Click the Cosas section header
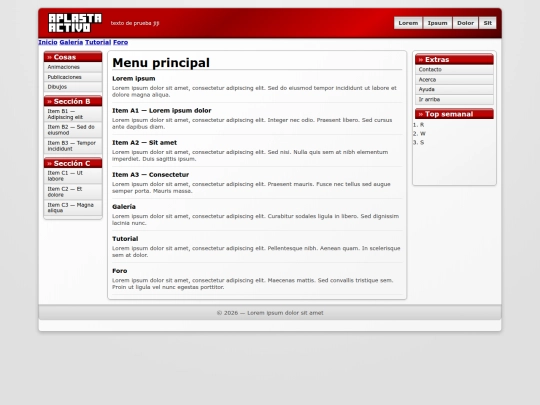This screenshot has width=540, height=405. [x=73, y=57]
